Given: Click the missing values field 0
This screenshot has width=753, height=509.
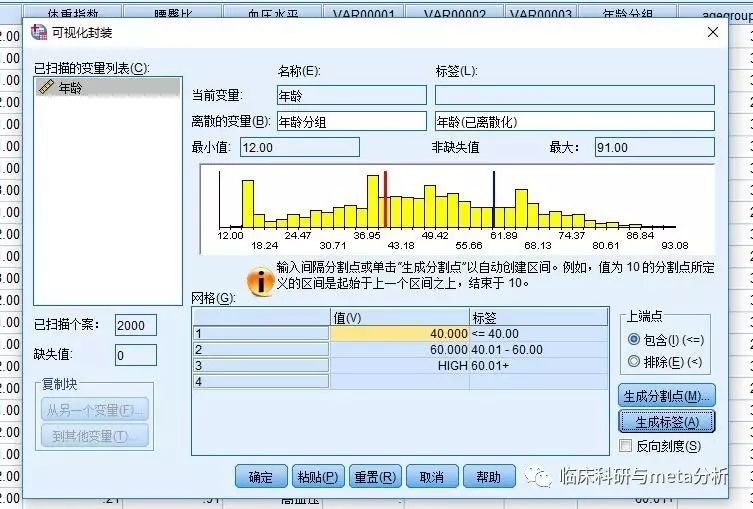Looking at the screenshot, I should 136,355.
